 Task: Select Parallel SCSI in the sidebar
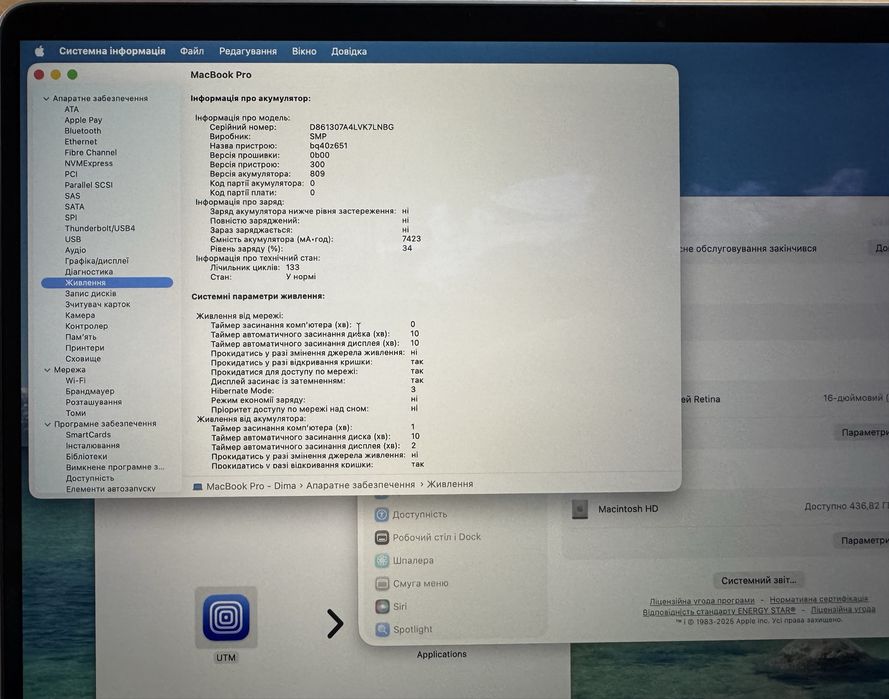point(88,185)
